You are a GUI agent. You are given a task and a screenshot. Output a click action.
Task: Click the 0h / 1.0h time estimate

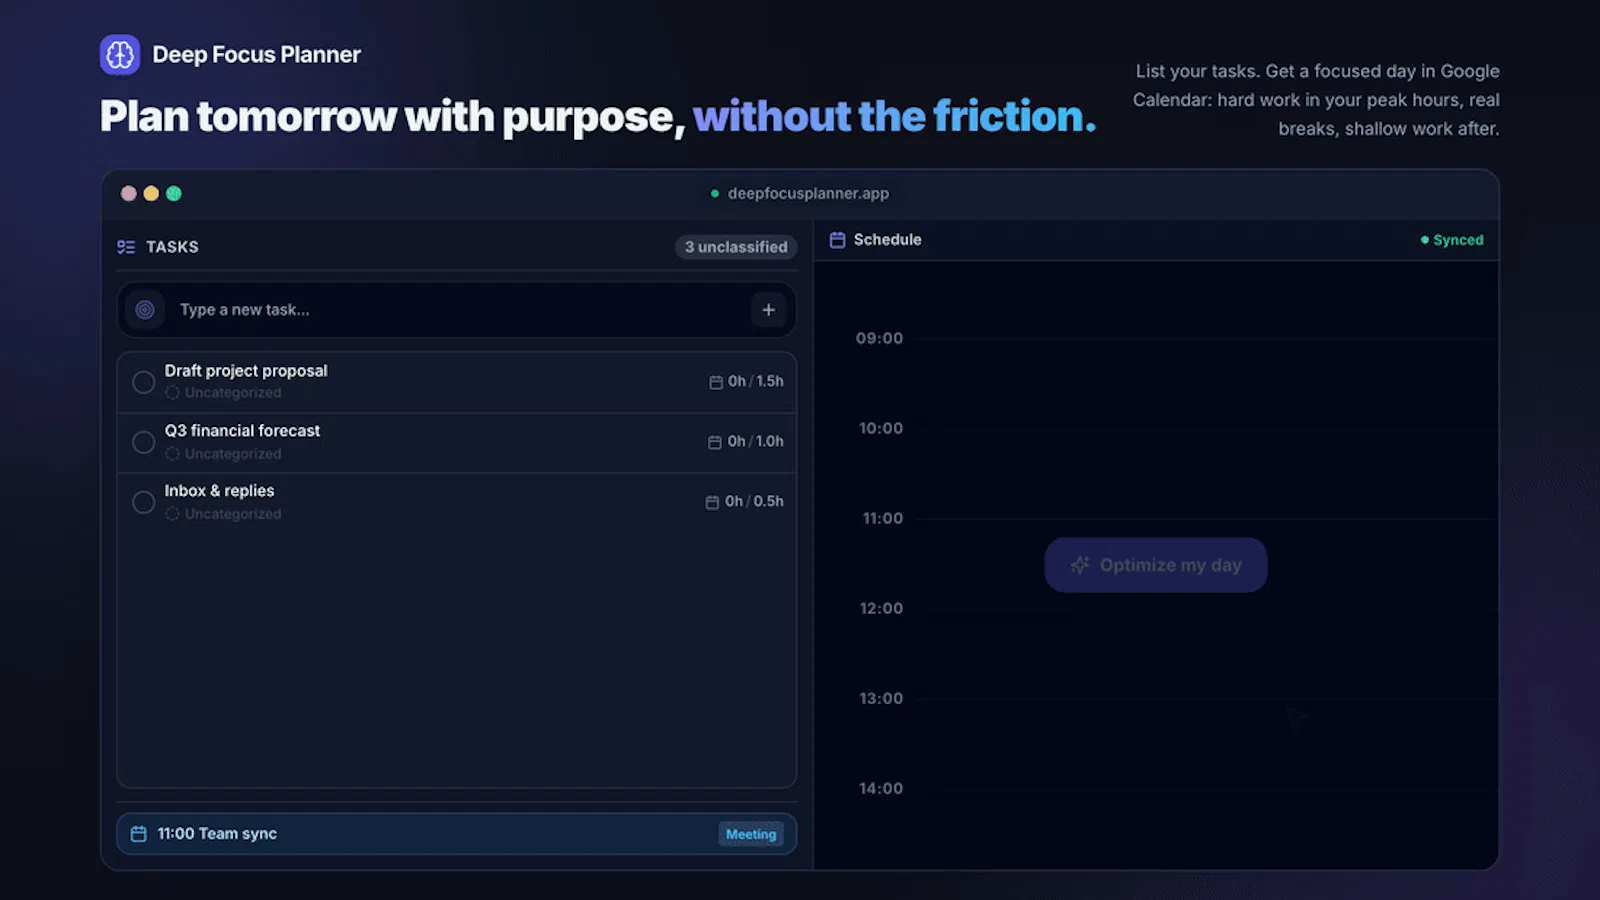[x=756, y=441]
